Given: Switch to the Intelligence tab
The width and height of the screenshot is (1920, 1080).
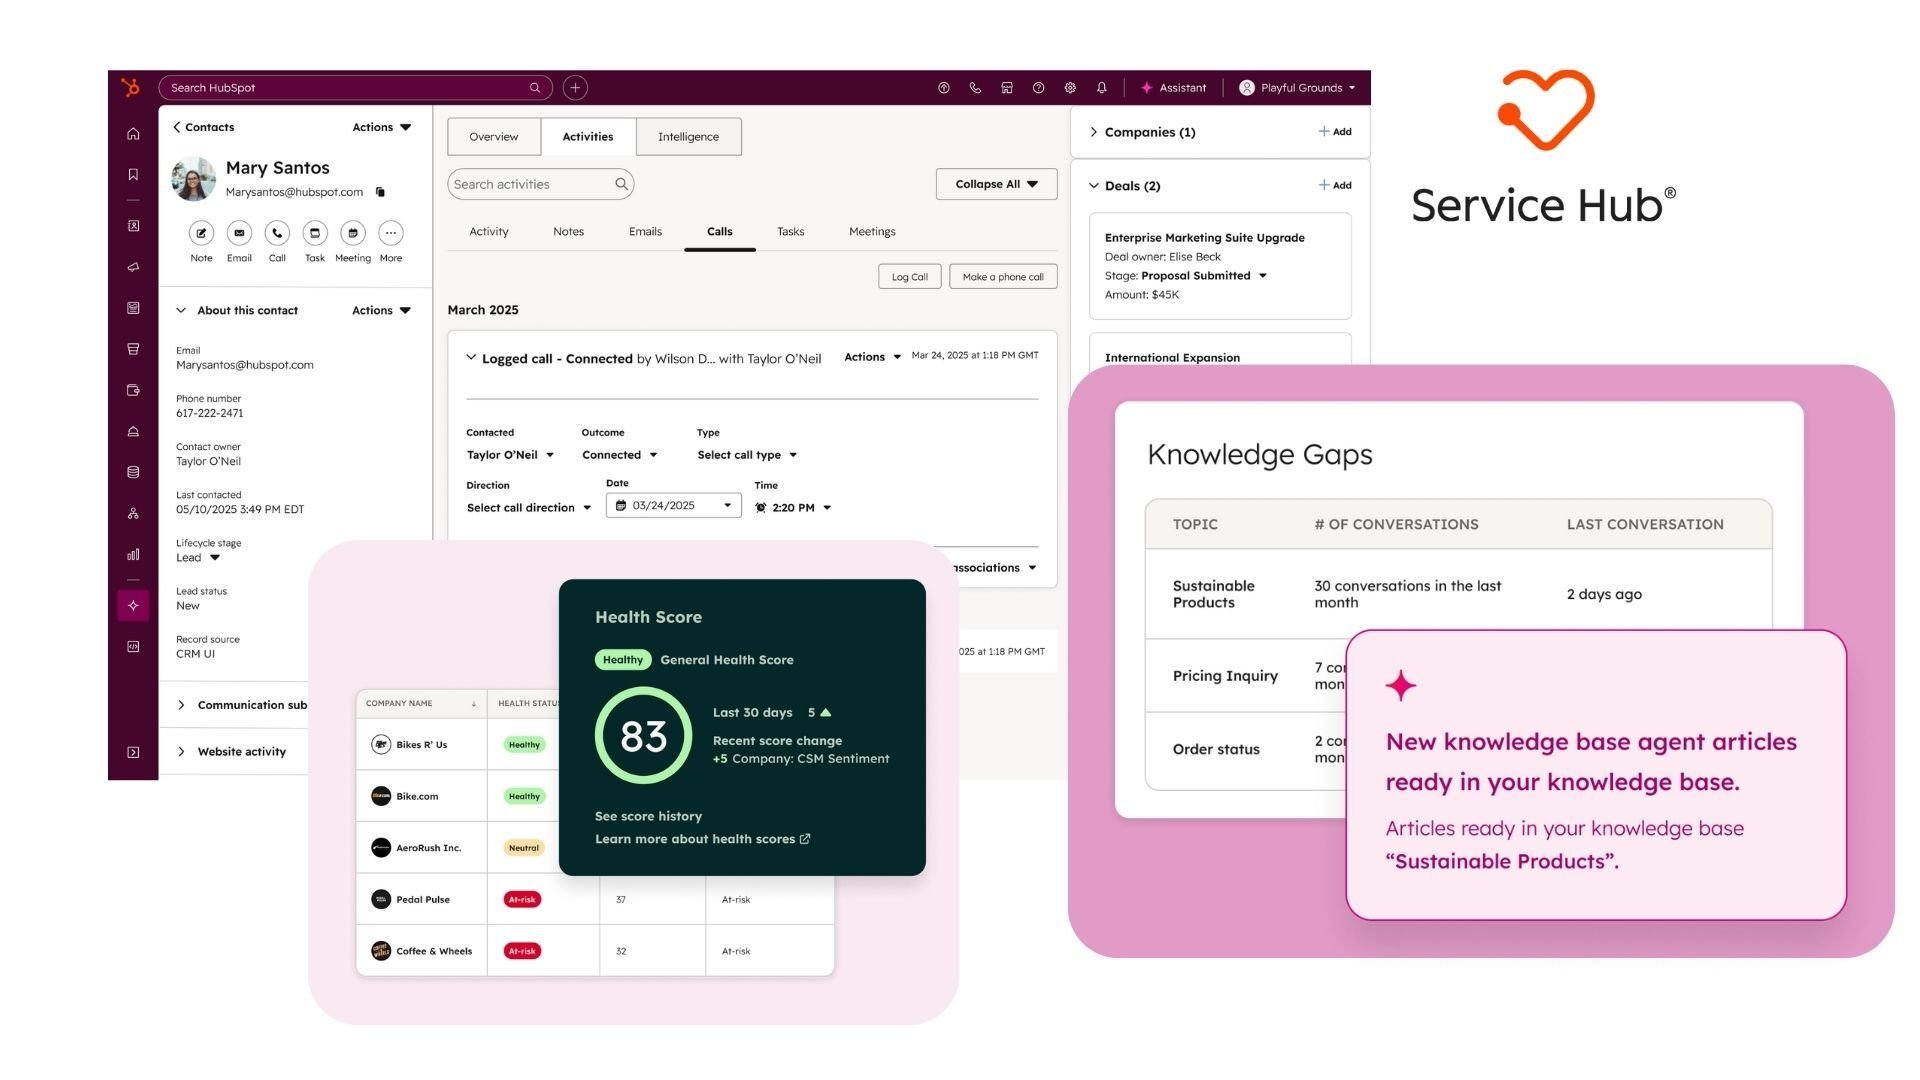Looking at the screenshot, I should point(688,137).
